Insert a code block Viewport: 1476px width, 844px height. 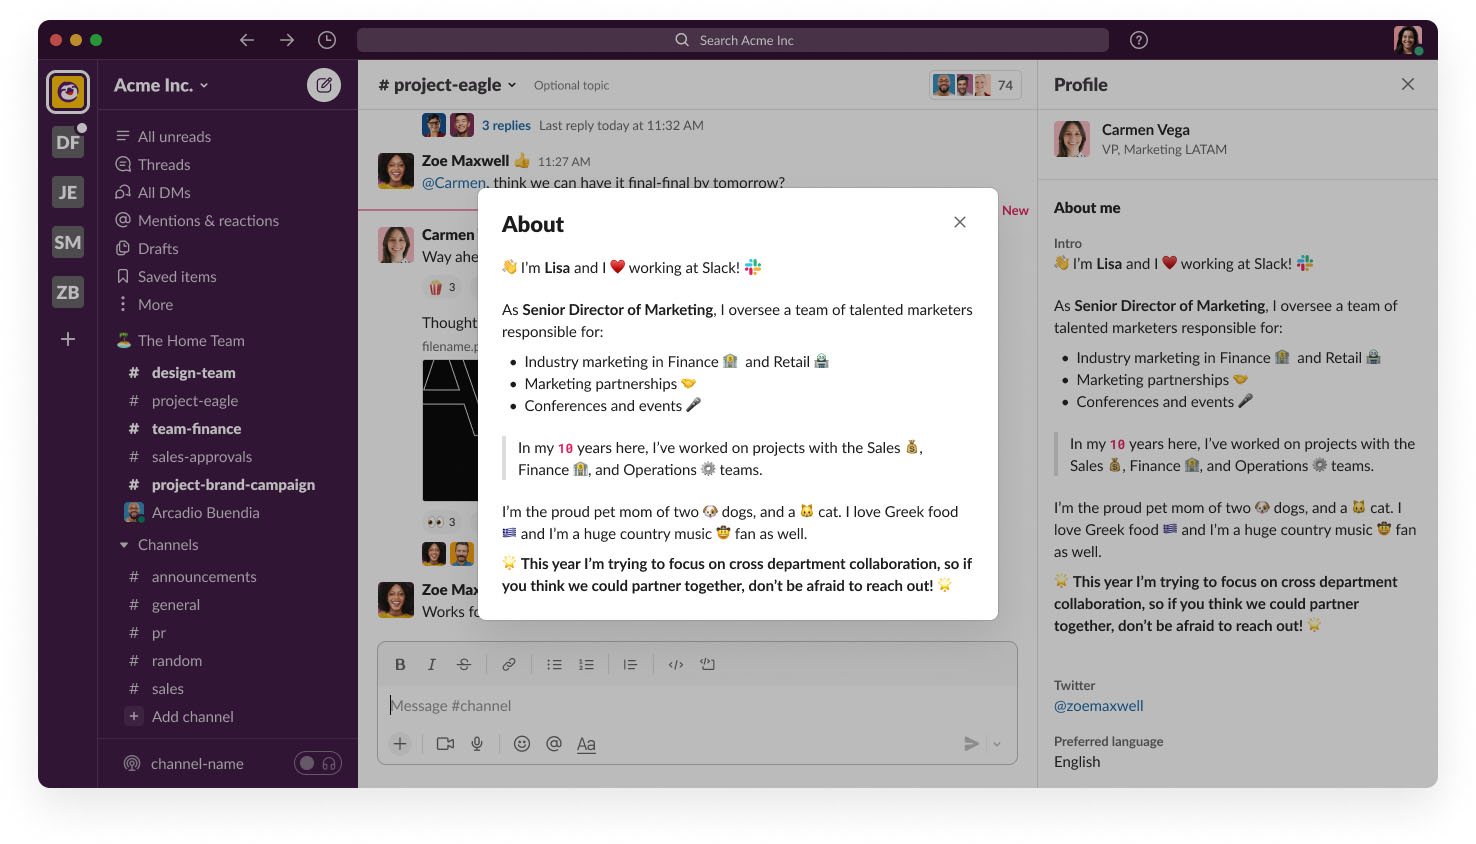point(708,664)
